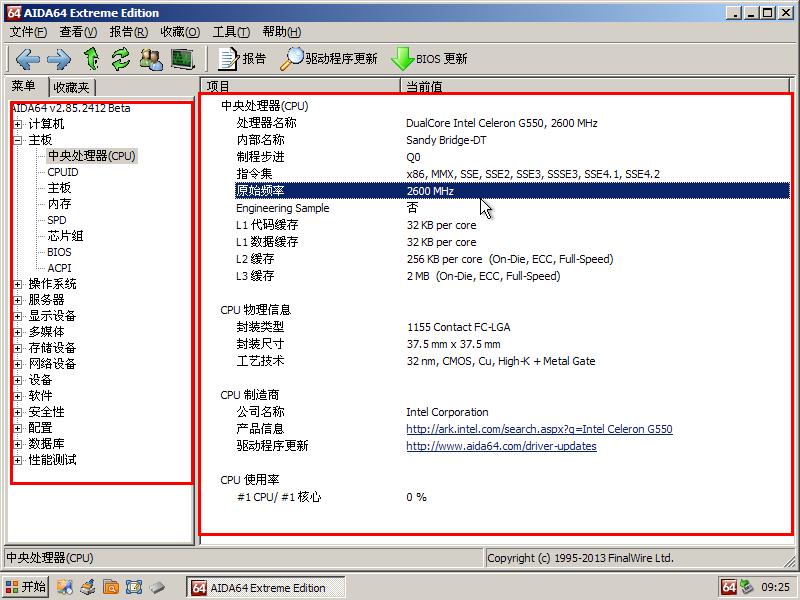Click BIOS 更新 green arrow button
The image size is (800, 600).
point(429,59)
